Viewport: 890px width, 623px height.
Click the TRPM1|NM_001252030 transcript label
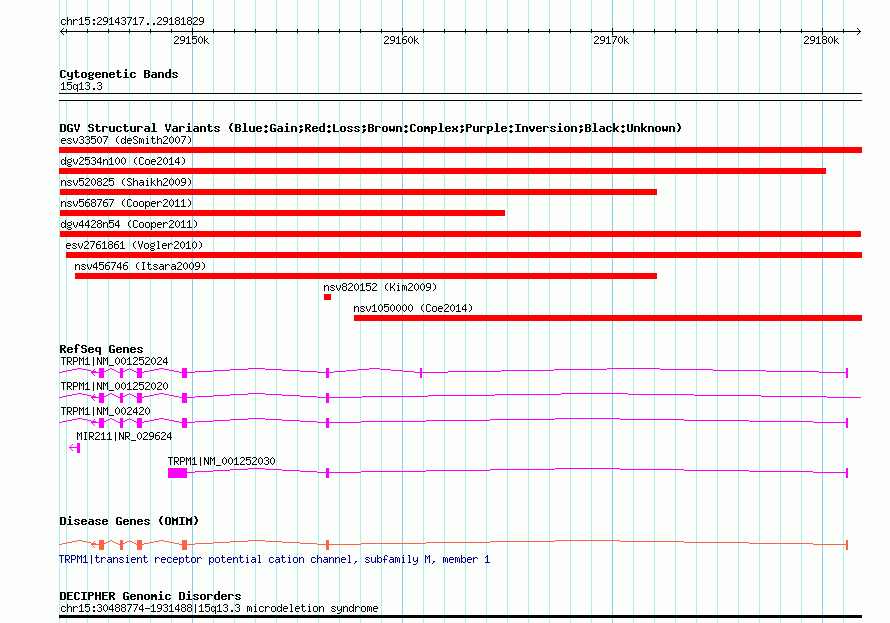(221, 461)
